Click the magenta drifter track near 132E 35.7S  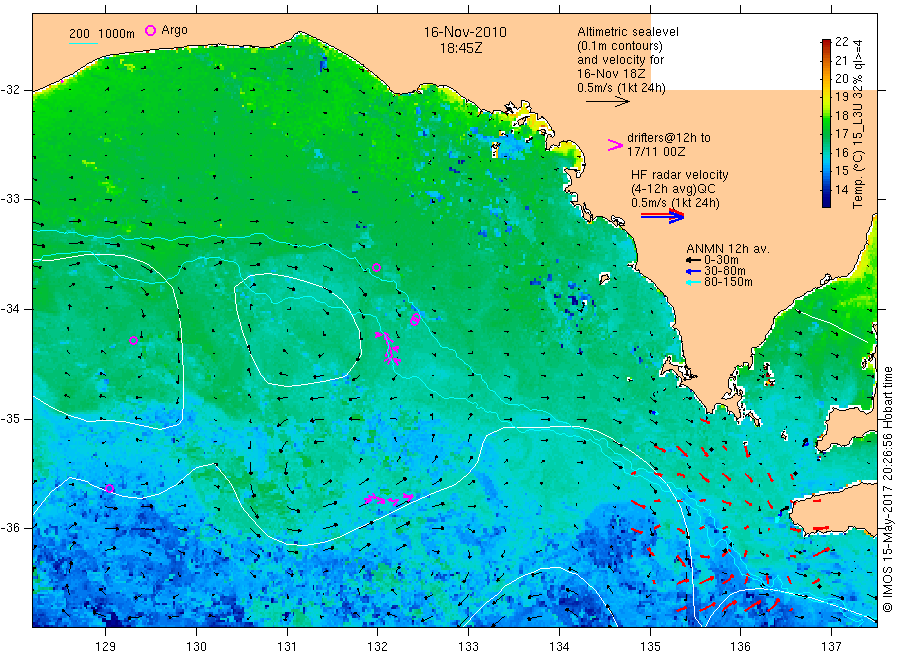click(x=390, y=498)
